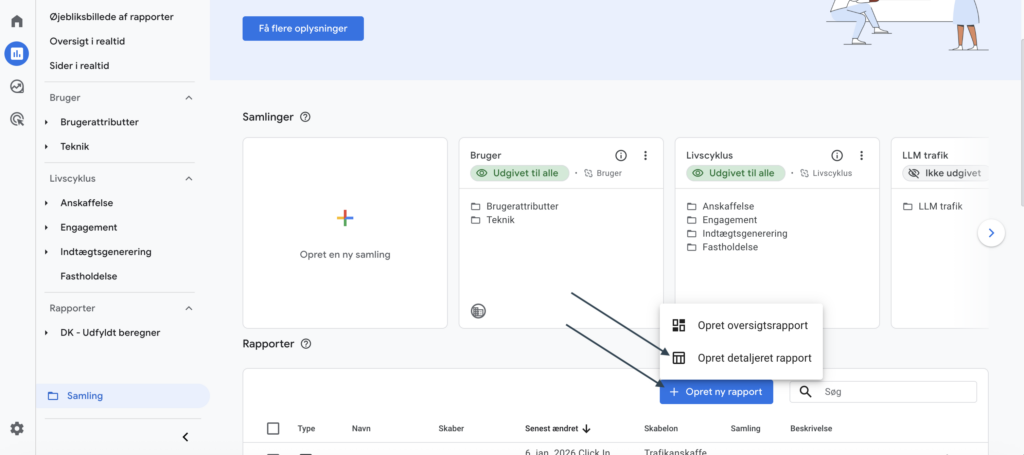Sort by the Senest ændret column header
This screenshot has height=455, width=1024.
(557, 428)
